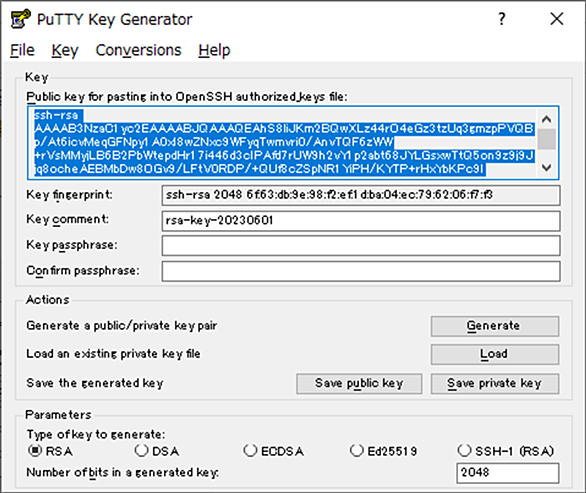586x493 pixels.
Task: Open the File menu
Action: (22, 50)
